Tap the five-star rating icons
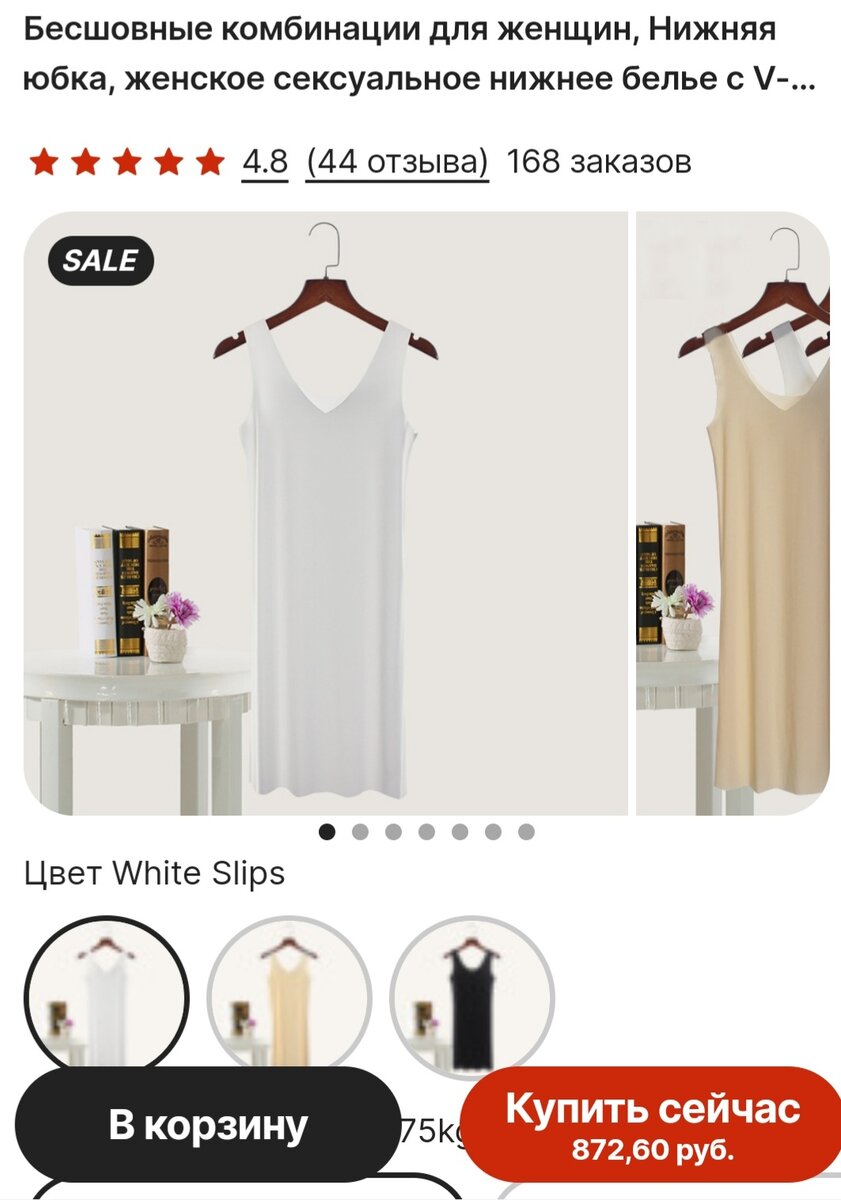 tap(126, 161)
